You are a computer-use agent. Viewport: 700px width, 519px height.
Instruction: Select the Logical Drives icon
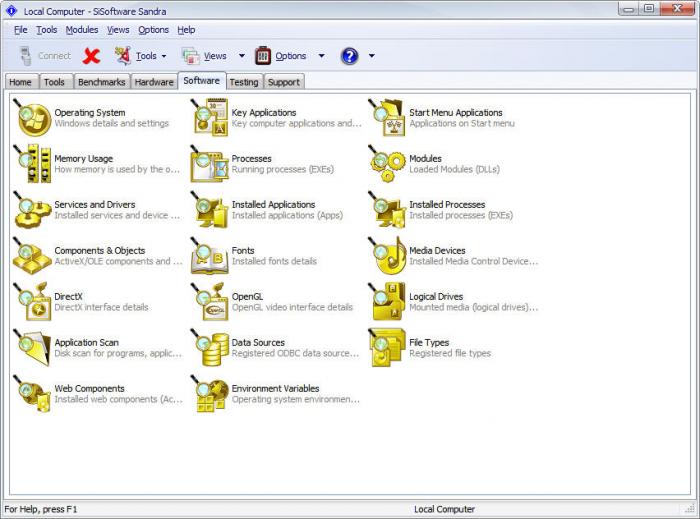(x=387, y=302)
